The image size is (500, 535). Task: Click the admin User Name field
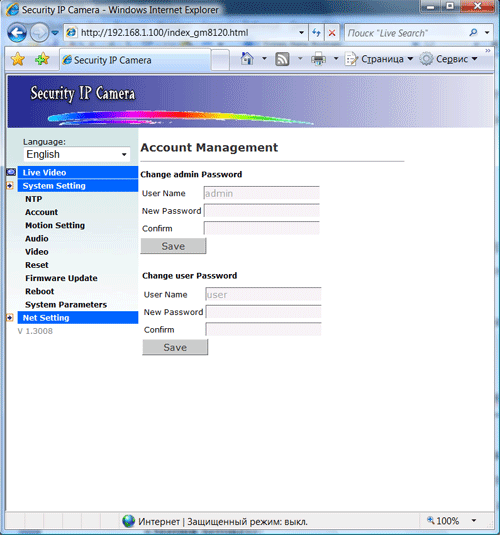click(x=262, y=193)
